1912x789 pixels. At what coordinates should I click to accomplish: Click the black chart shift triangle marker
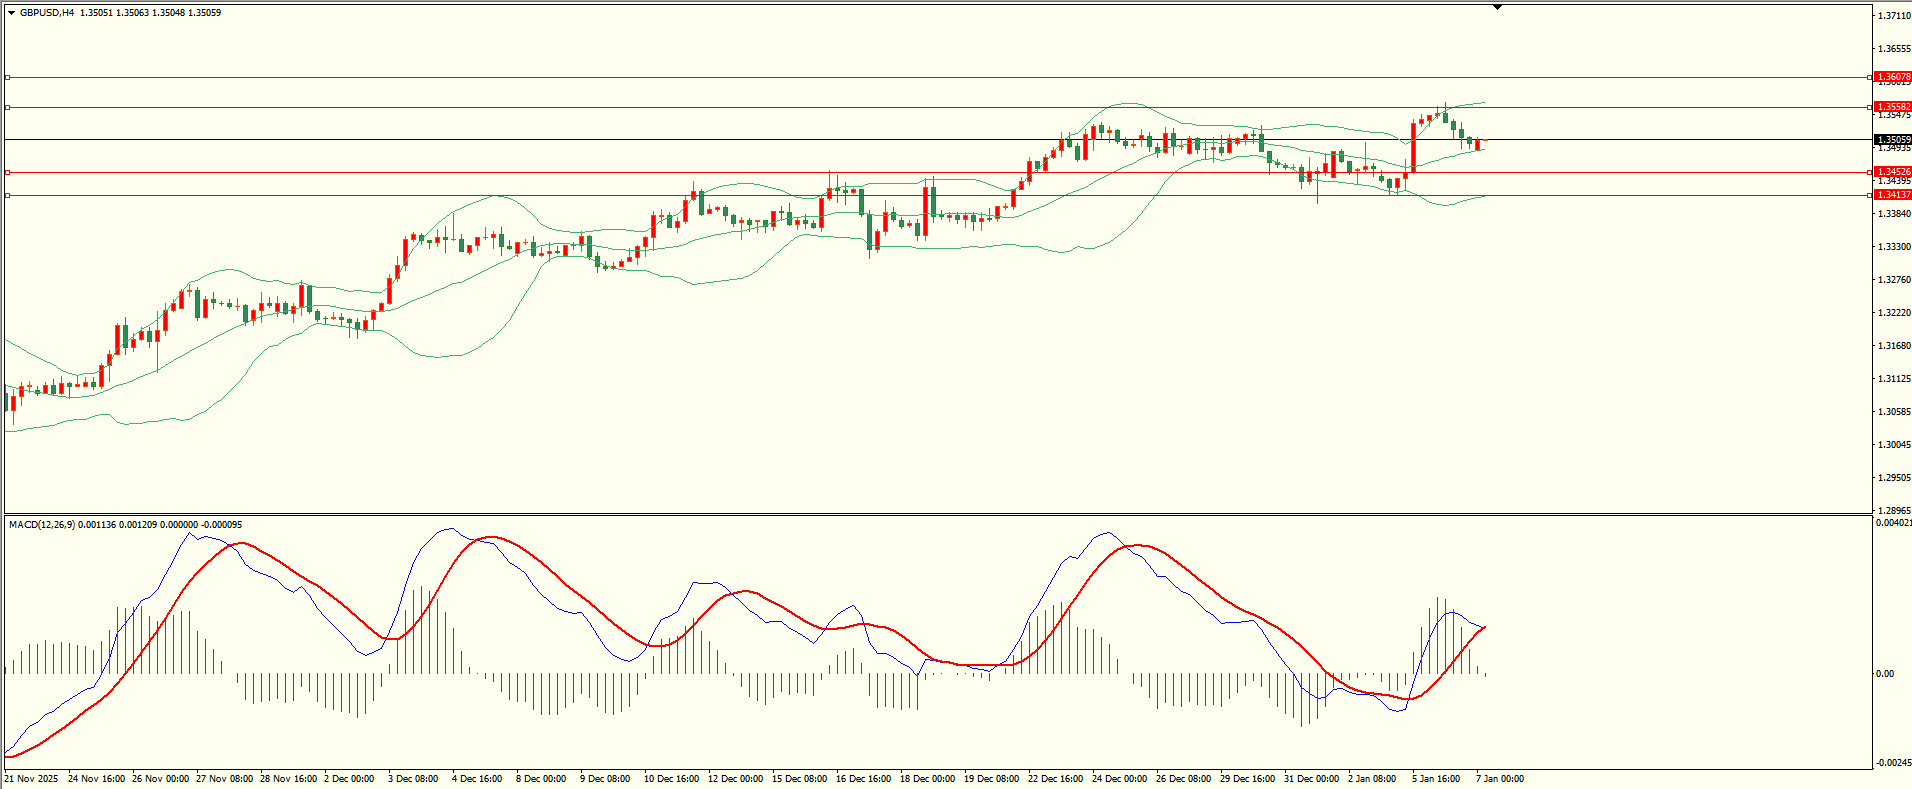pos(1497,7)
